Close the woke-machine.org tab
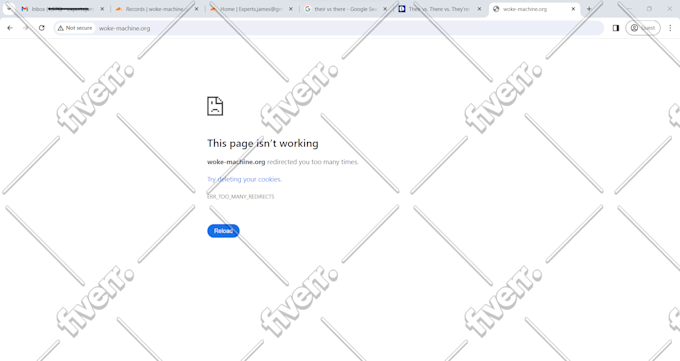 coord(573,9)
